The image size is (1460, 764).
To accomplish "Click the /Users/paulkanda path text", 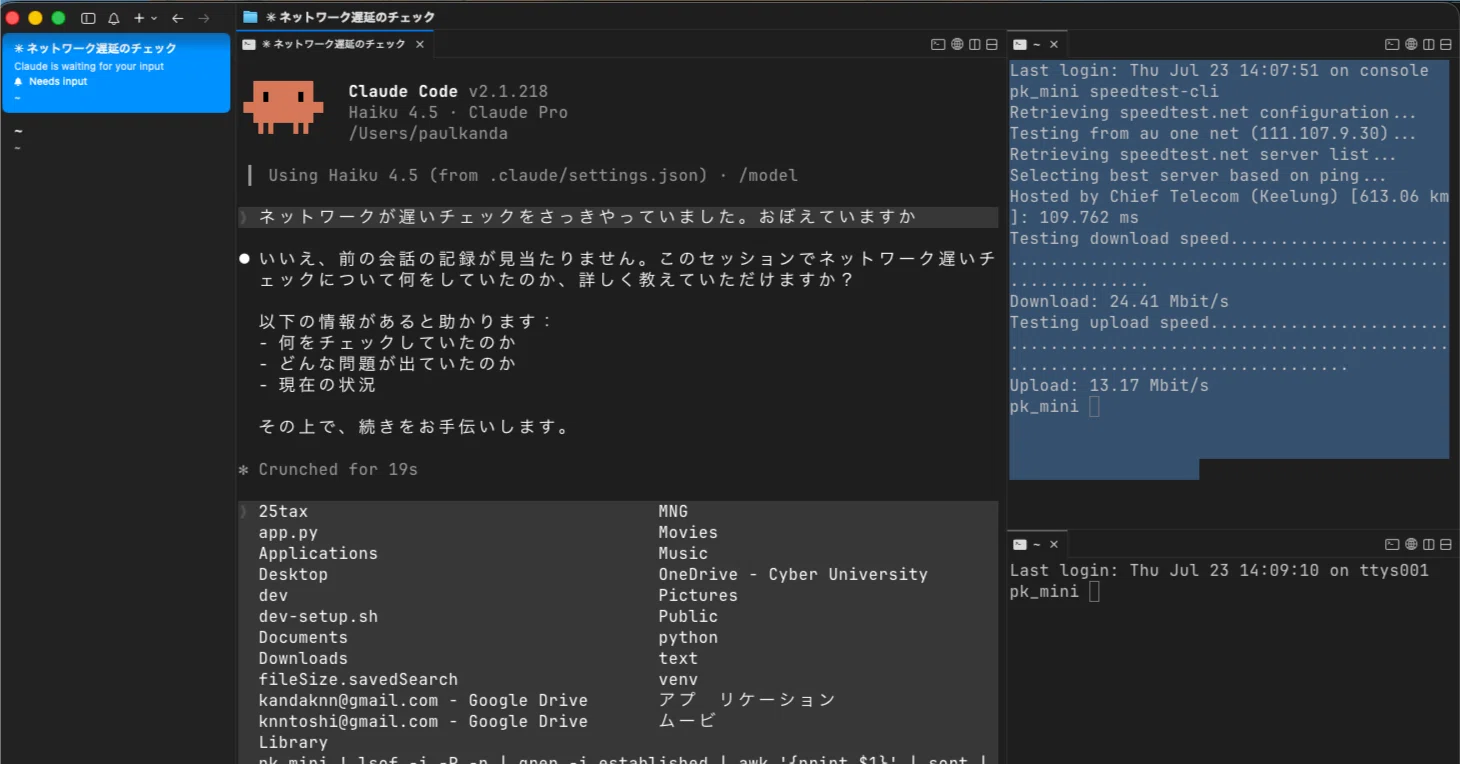I will pos(428,133).
